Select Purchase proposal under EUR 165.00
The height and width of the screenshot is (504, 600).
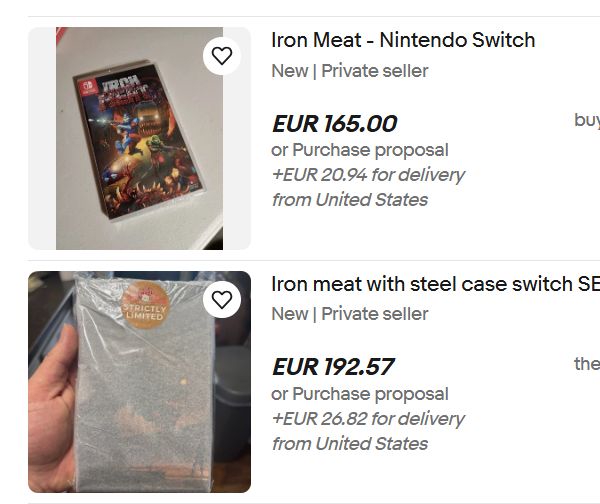[360, 150]
